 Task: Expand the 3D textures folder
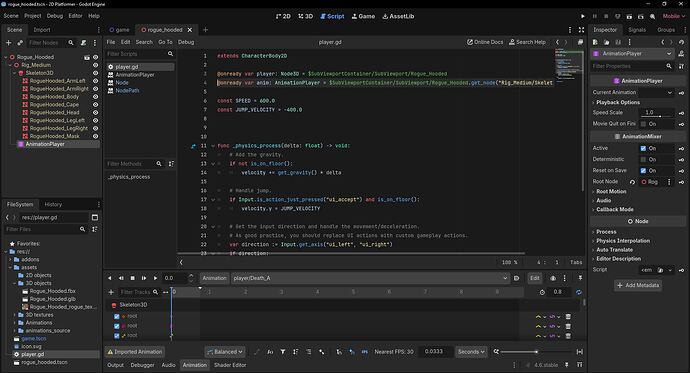[15, 315]
